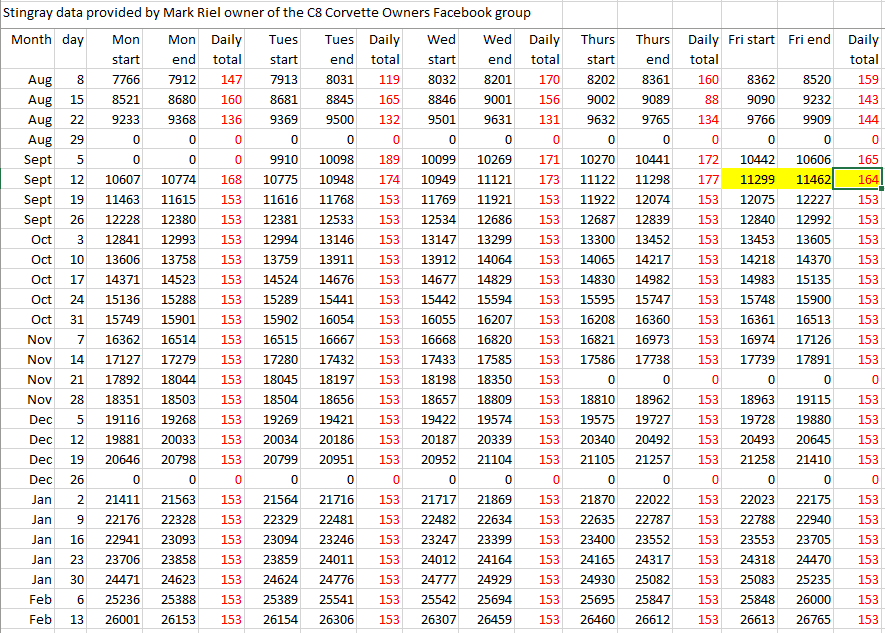Select the last Fri end value 26765
This screenshot has height=633, width=885.
[810, 619]
